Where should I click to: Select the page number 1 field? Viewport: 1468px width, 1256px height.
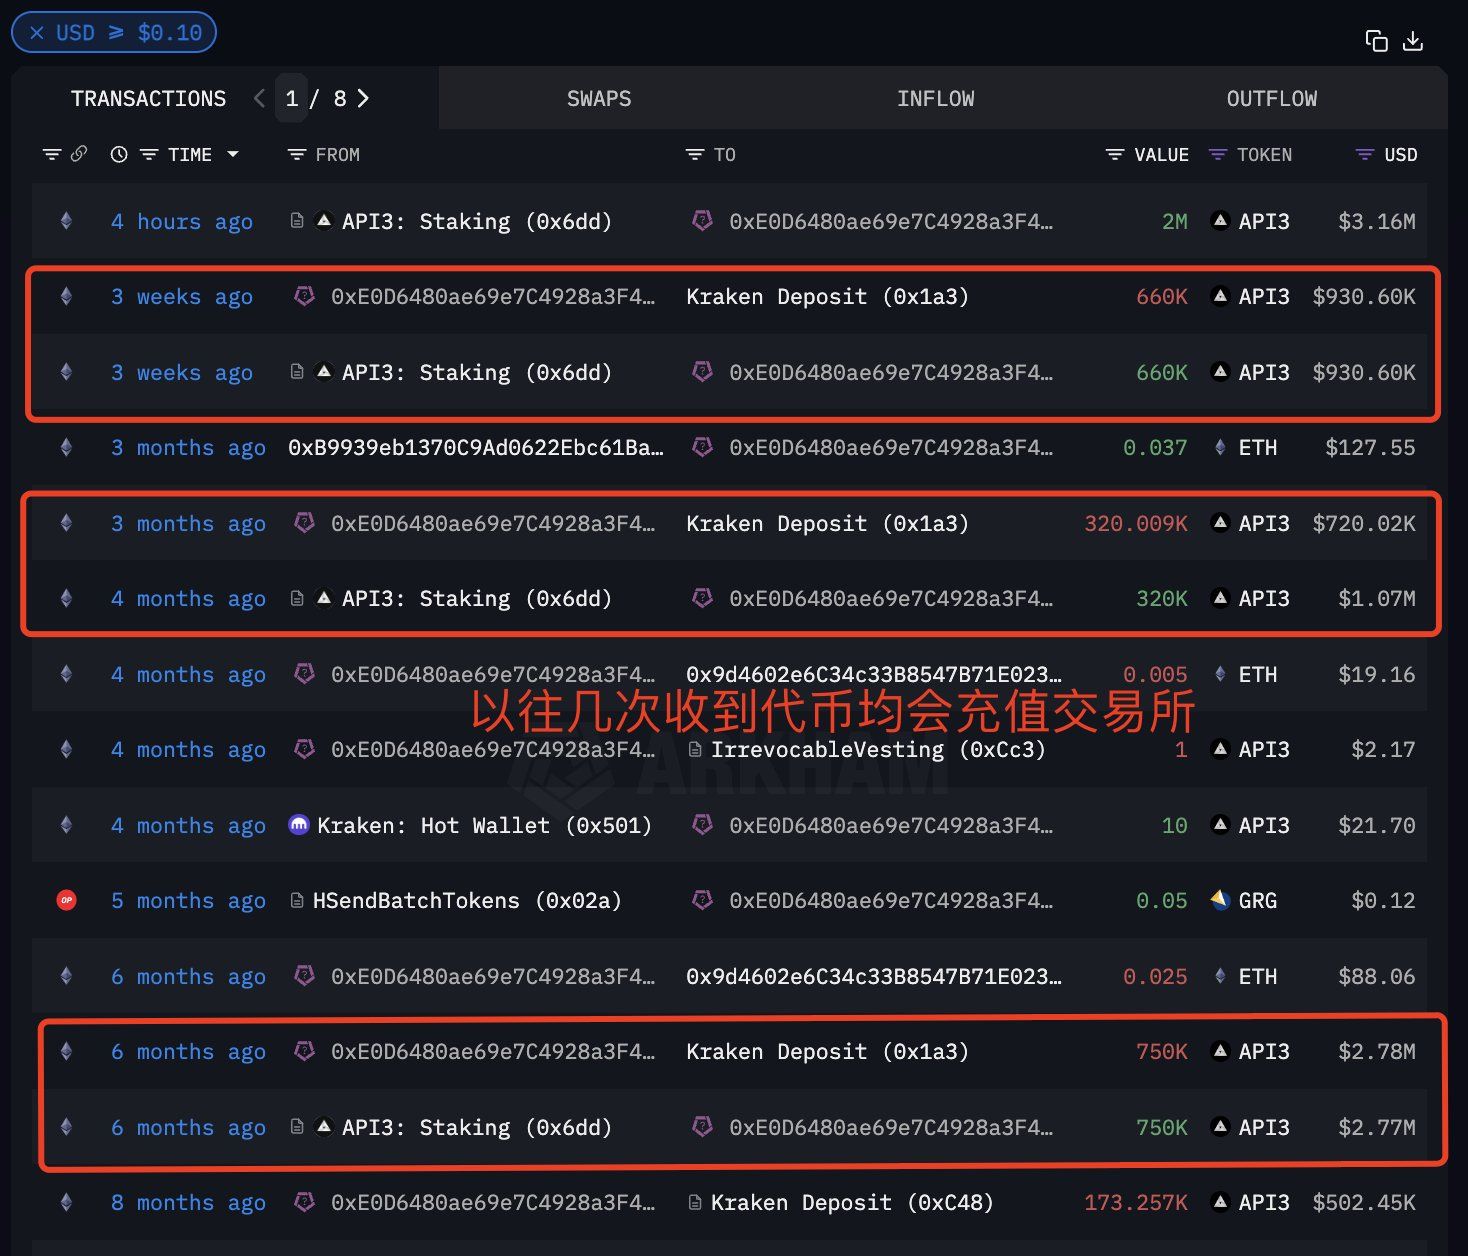click(291, 98)
